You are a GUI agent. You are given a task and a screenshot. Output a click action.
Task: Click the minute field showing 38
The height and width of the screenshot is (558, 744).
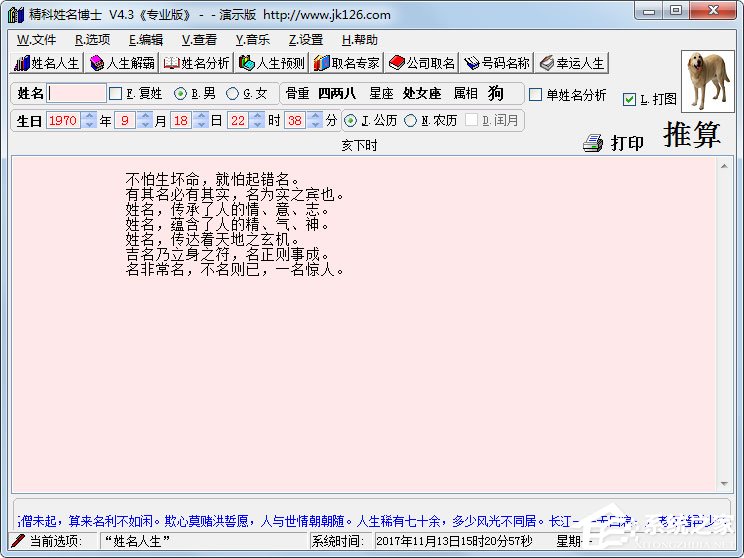pos(295,121)
